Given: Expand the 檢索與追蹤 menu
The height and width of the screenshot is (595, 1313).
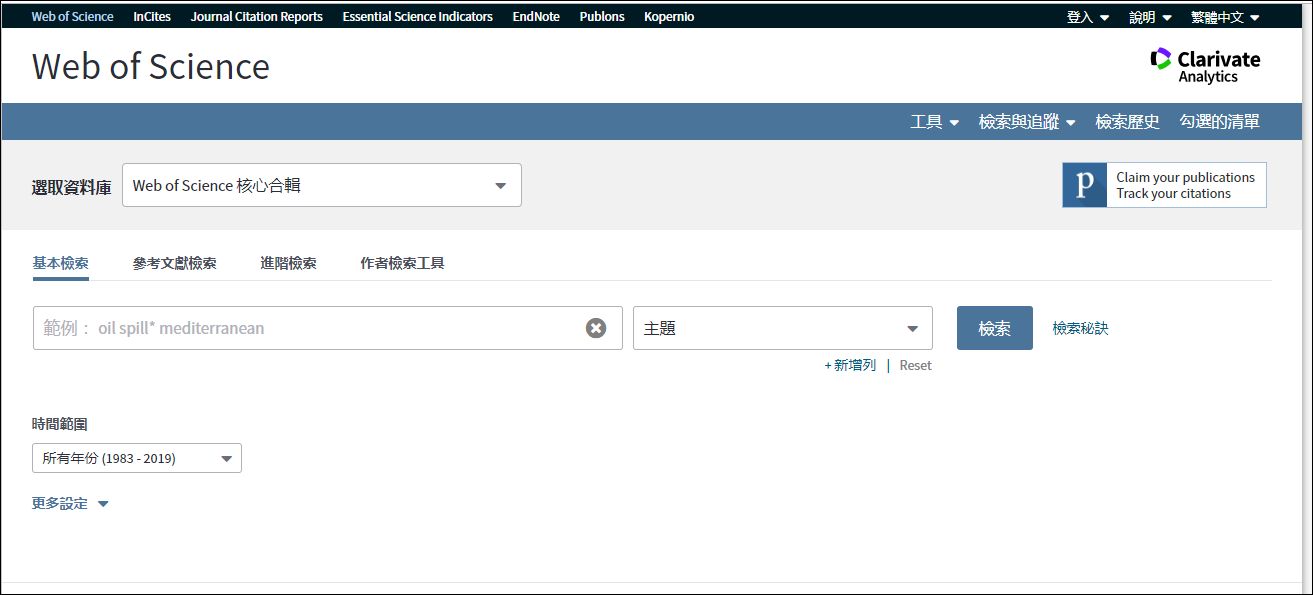Looking at the screenshot, I should (x=1027, y=122).
